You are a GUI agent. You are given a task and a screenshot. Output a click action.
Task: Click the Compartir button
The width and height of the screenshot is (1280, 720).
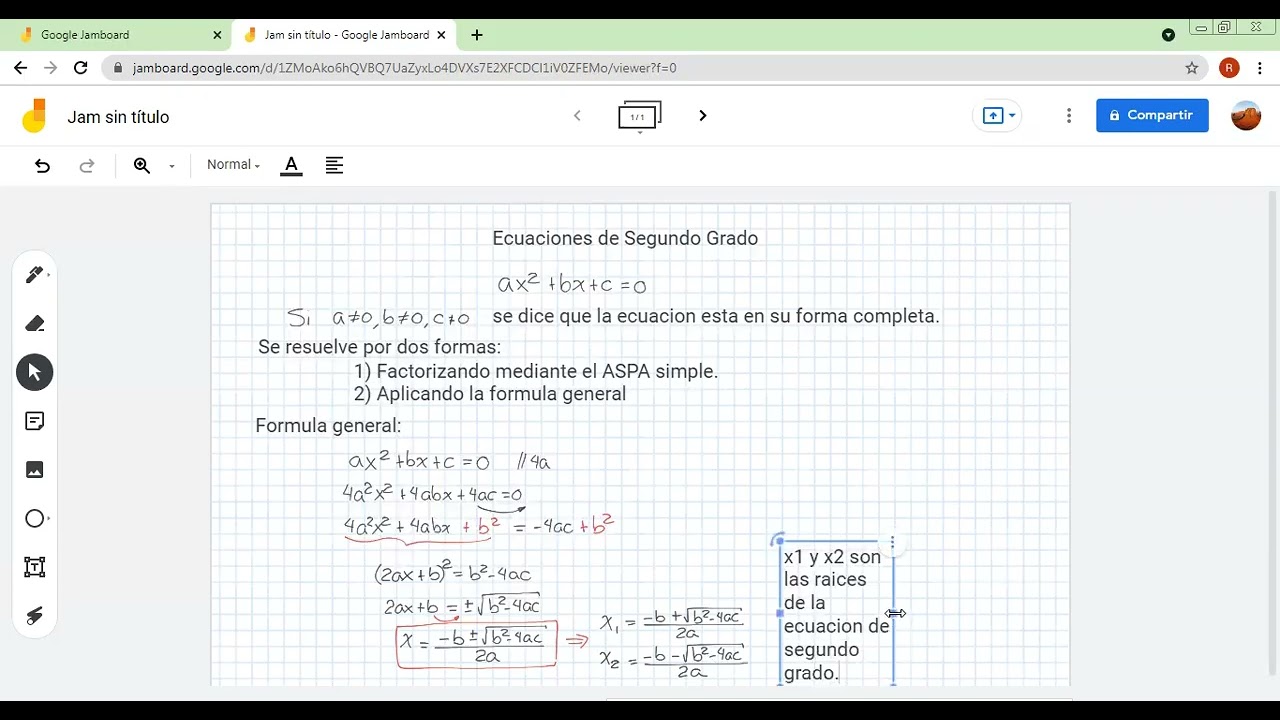click(1152, 115)
